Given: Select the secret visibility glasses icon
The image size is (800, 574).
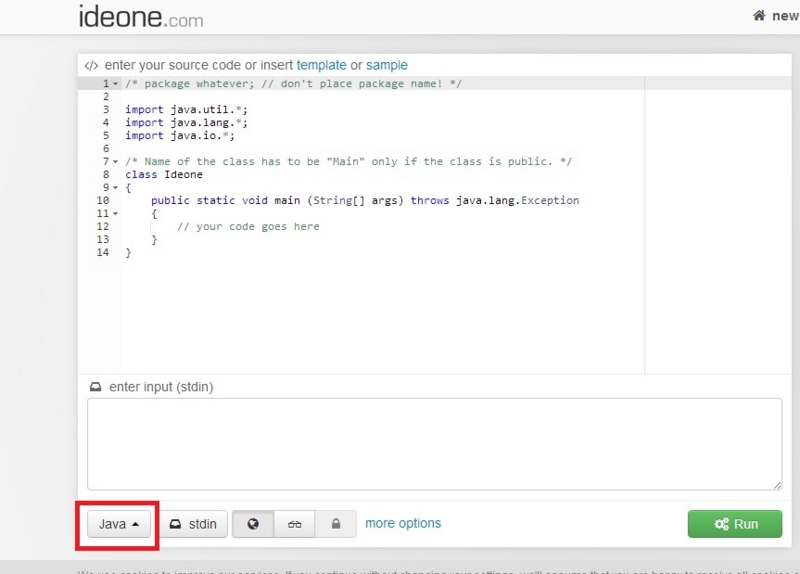Looking at the screenshot, I should point(294,524).
